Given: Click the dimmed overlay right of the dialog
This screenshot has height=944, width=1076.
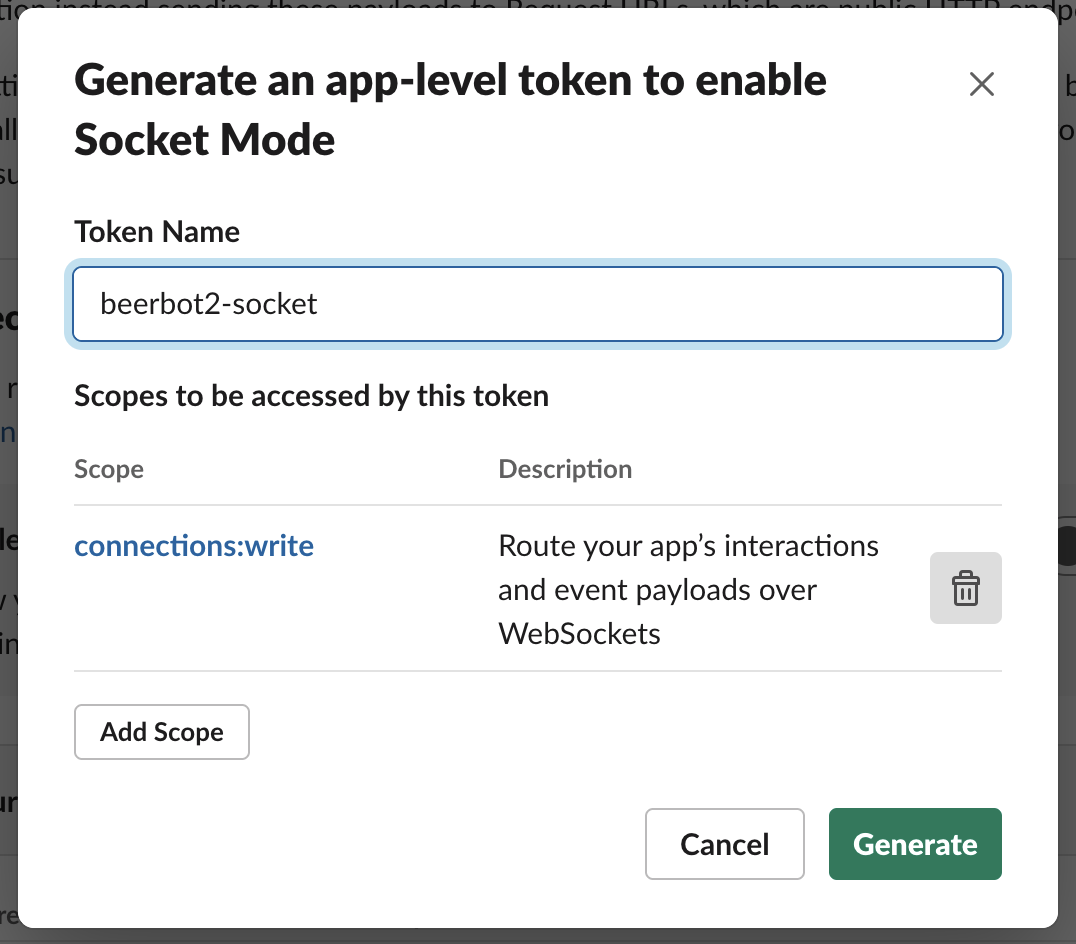Looking at the screenshot, I should 1067,300.
